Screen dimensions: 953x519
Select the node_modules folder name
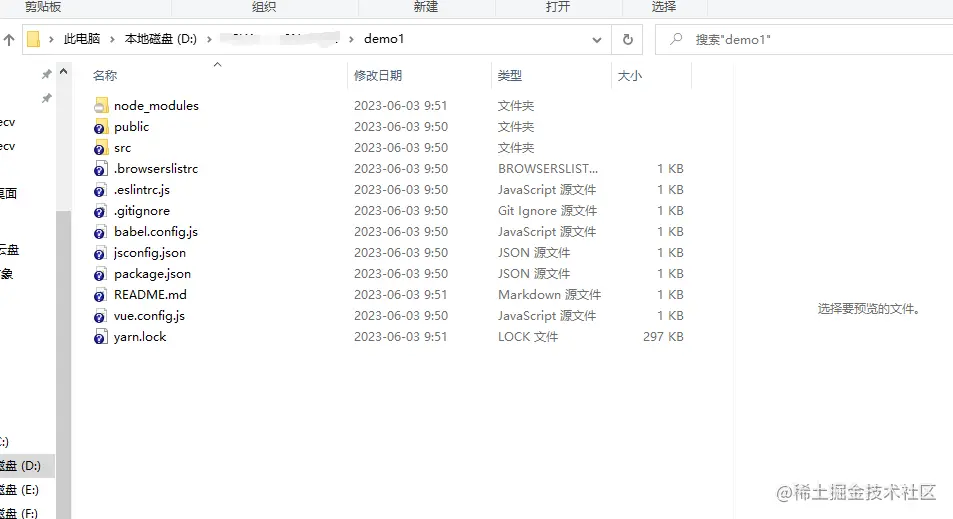click(x=156, y=106)
